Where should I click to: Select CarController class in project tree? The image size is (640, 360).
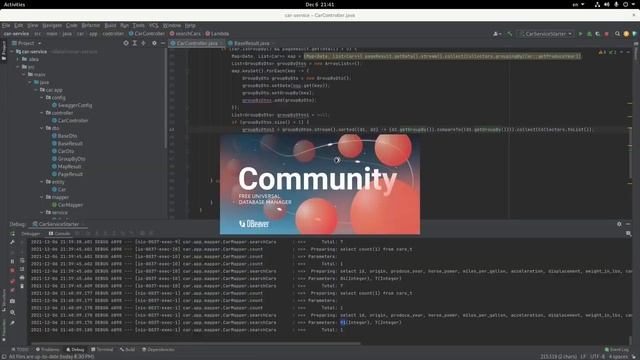coord(70,120)
